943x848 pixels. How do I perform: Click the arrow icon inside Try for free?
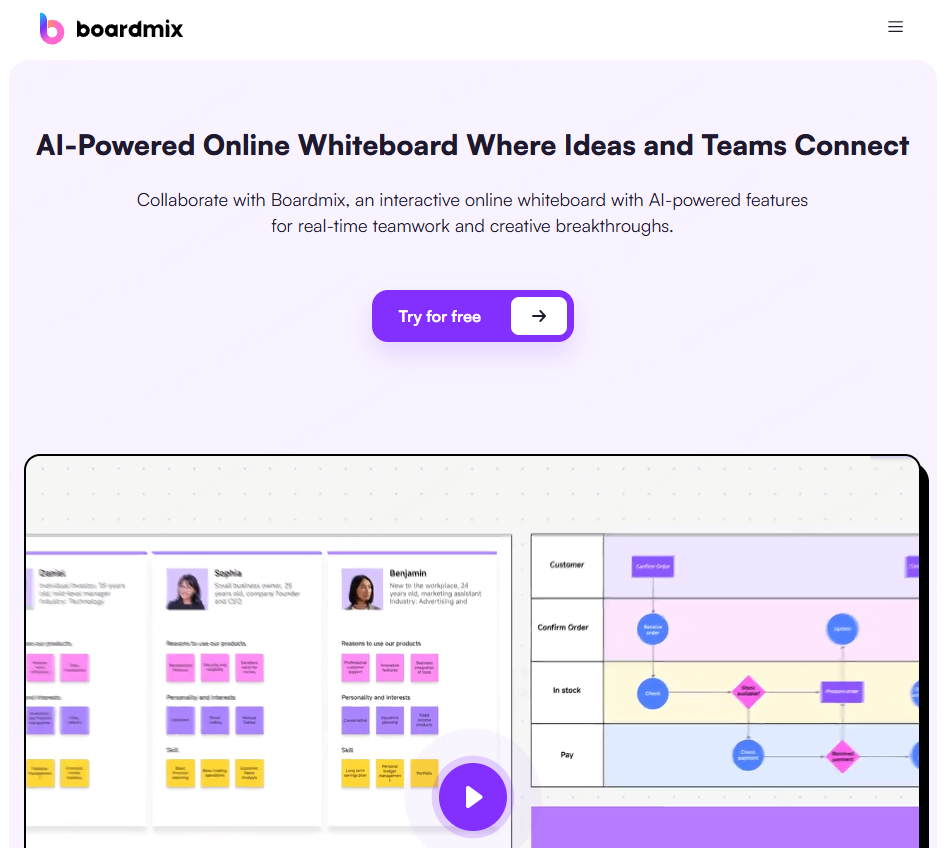coord(539,316)
